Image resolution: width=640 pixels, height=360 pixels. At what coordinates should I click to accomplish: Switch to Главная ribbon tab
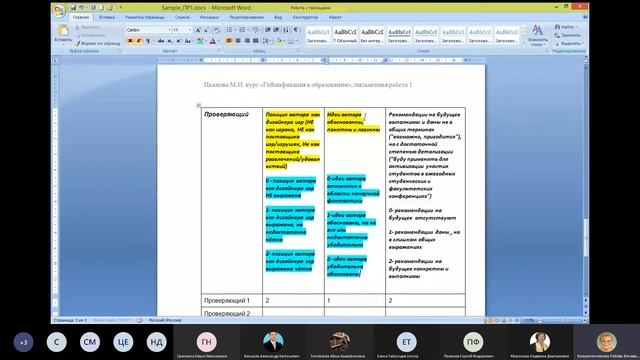pyautogui.click(x=81, y=18)
